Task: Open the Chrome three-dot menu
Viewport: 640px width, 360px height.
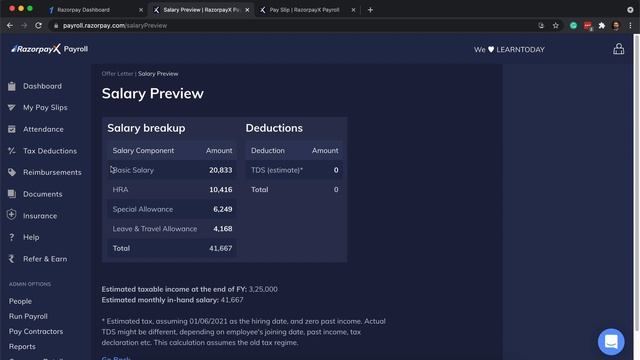Action: point(630,25)
